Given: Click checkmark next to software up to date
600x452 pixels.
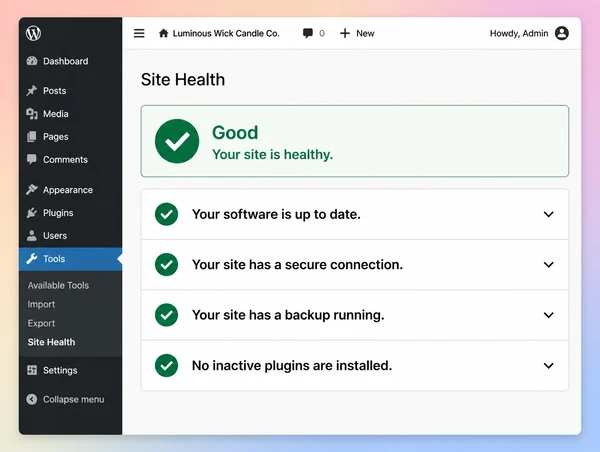Looking at the screenshot, I should click(166, 214).
